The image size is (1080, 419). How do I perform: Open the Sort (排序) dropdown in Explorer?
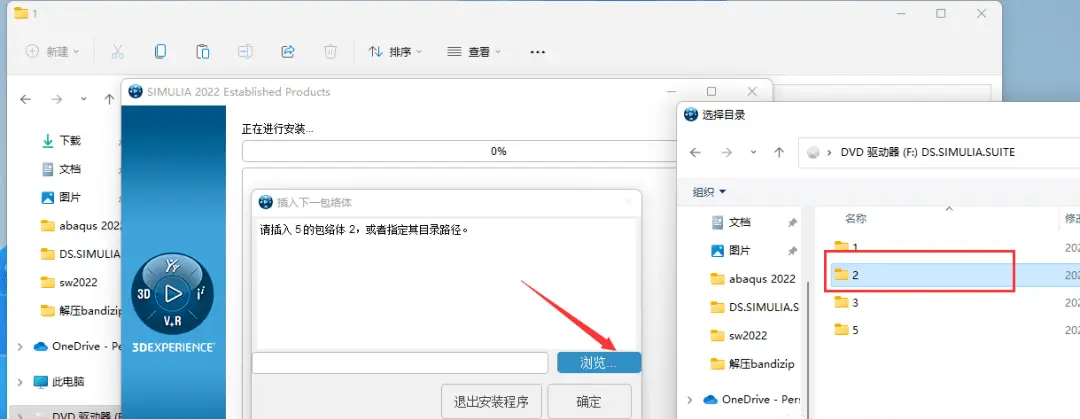click(395, 52)
